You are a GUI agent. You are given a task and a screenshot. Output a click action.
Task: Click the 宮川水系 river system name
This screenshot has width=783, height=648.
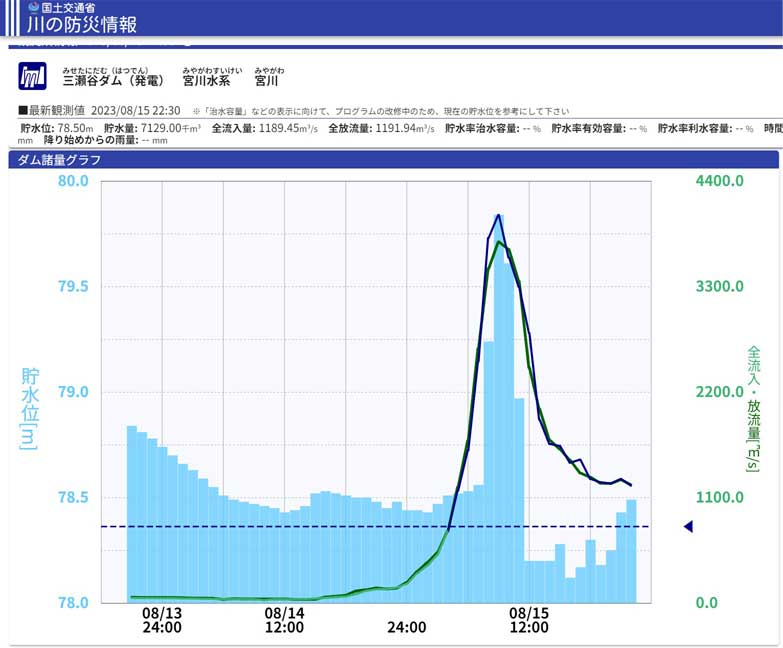[x=206, y=81]
